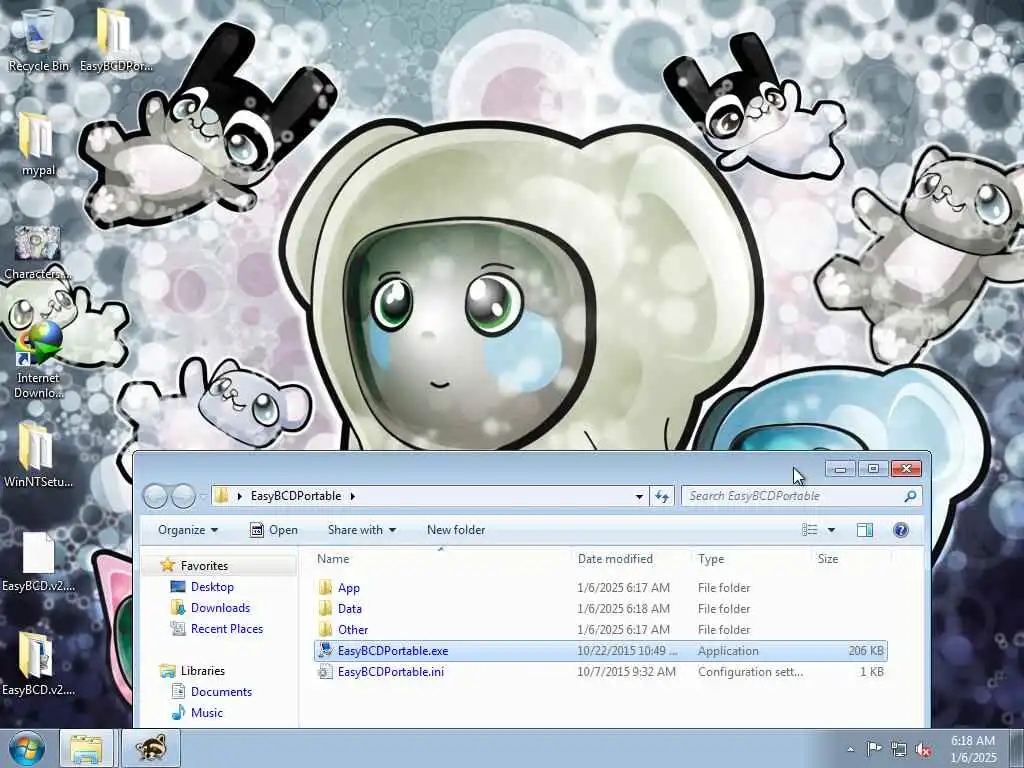Select the App folder
This screenshot has width=1024, height=768.
pyautogui.click(x=348, y=588)
